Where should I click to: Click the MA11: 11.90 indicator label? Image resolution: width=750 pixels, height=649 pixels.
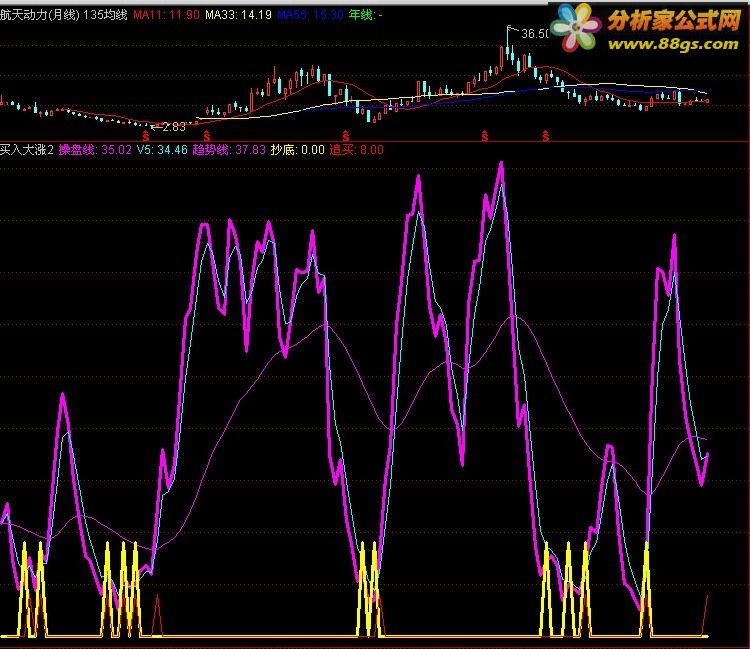point(166,15)
